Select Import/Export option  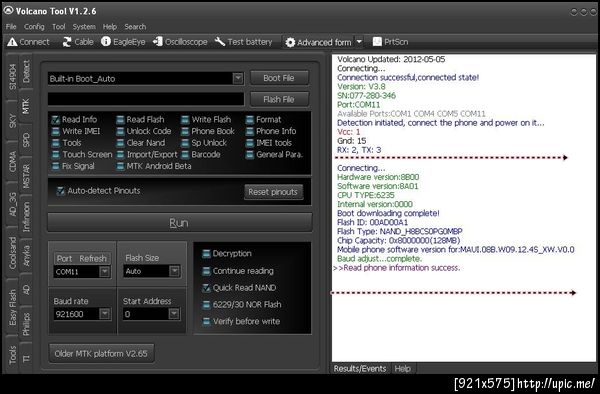[x=120, y=155]
